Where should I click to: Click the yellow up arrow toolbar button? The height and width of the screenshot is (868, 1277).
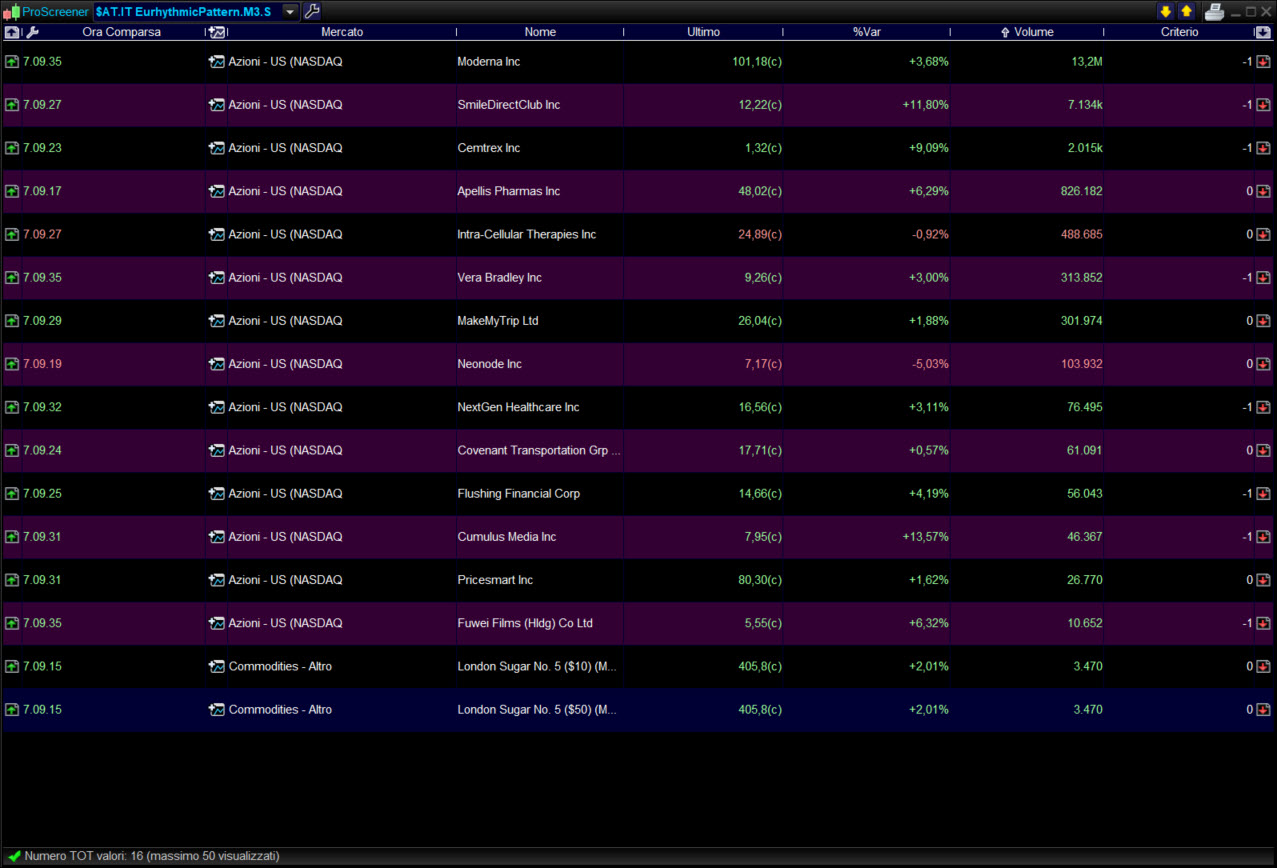pos(1186,12)
